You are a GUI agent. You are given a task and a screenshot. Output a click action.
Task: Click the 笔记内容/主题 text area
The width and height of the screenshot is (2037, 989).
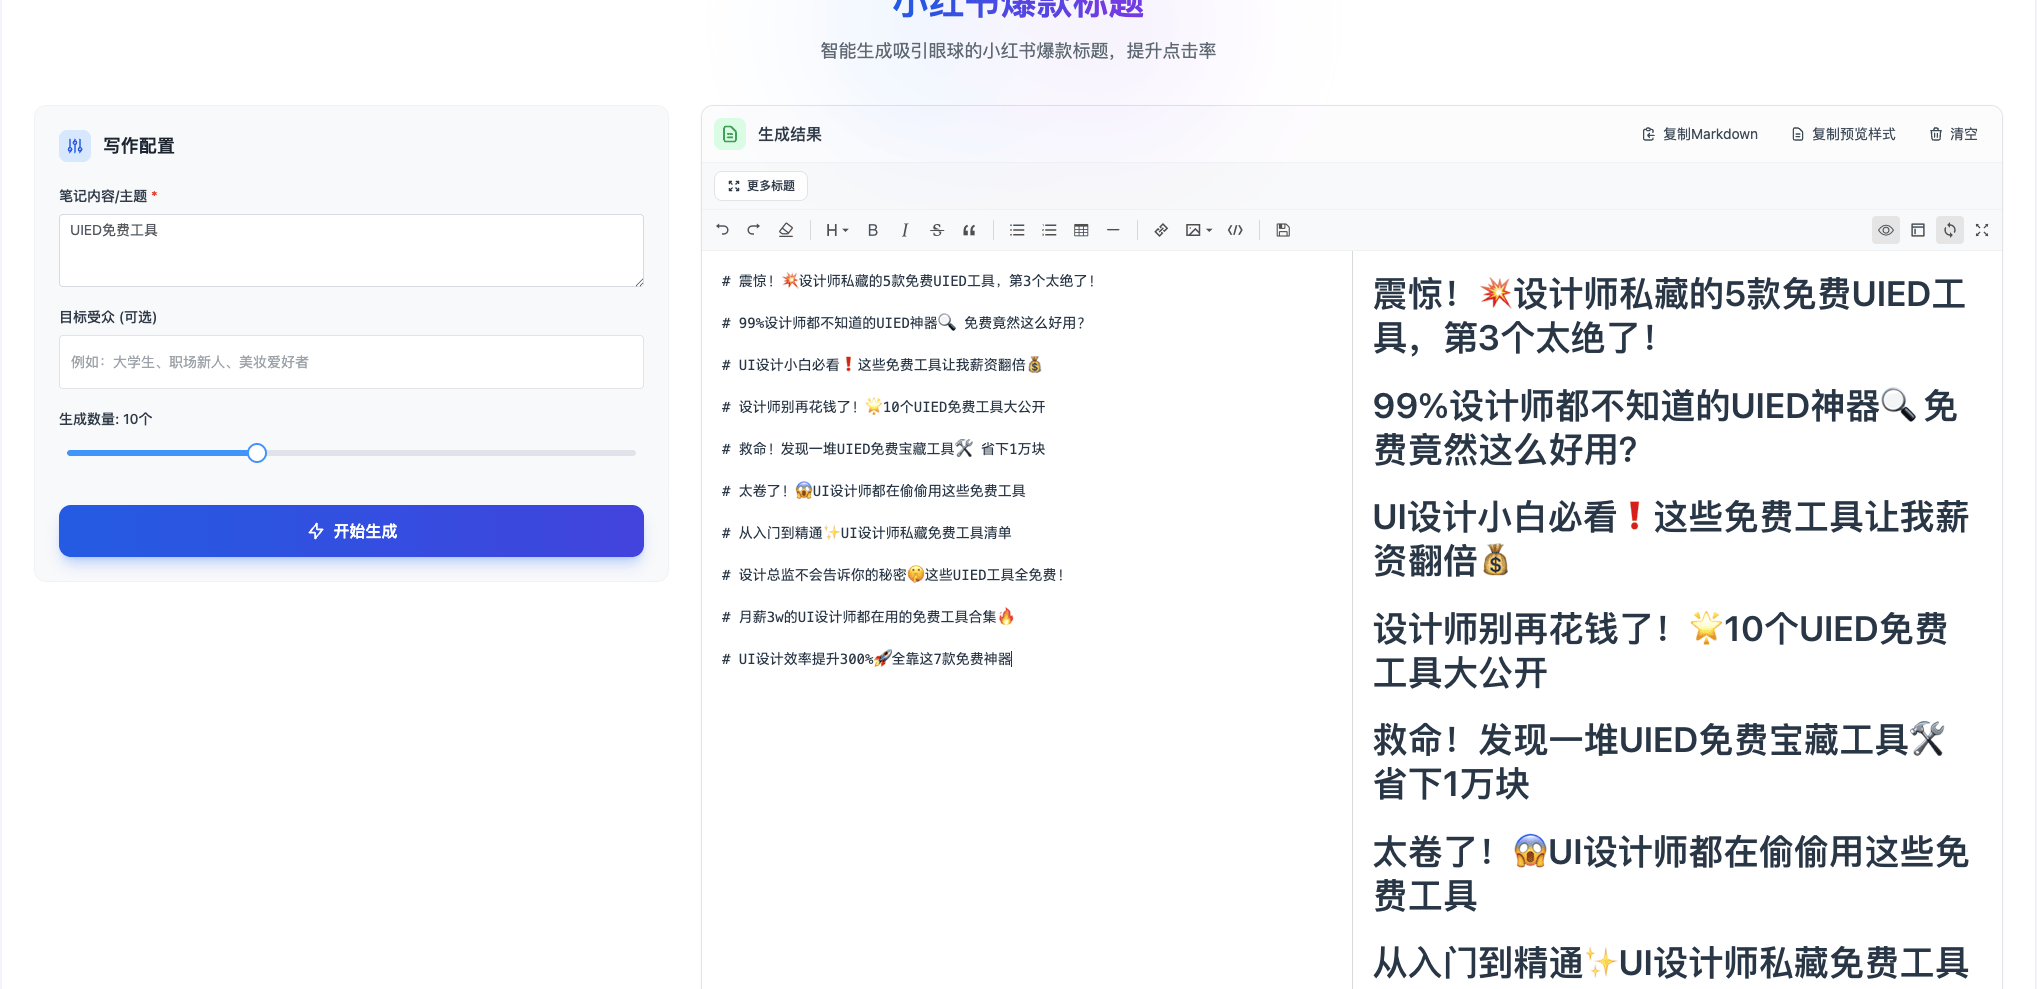click(x=351, y=250)
